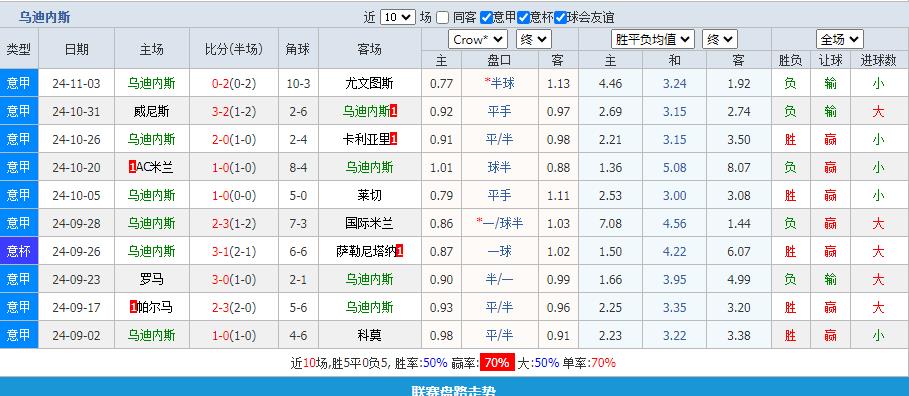Click the corner count 10-3

(298, 83)
